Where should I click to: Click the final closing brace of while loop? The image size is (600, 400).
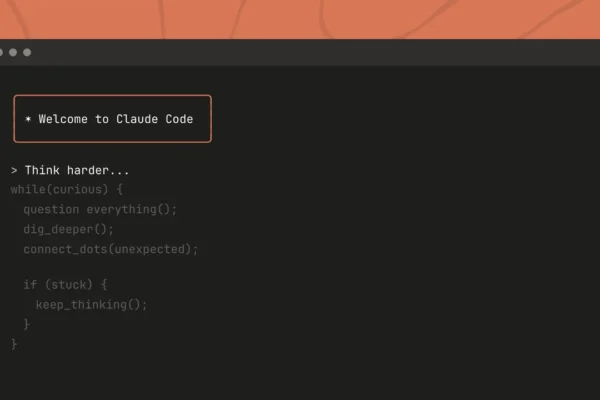click(14, 343)
